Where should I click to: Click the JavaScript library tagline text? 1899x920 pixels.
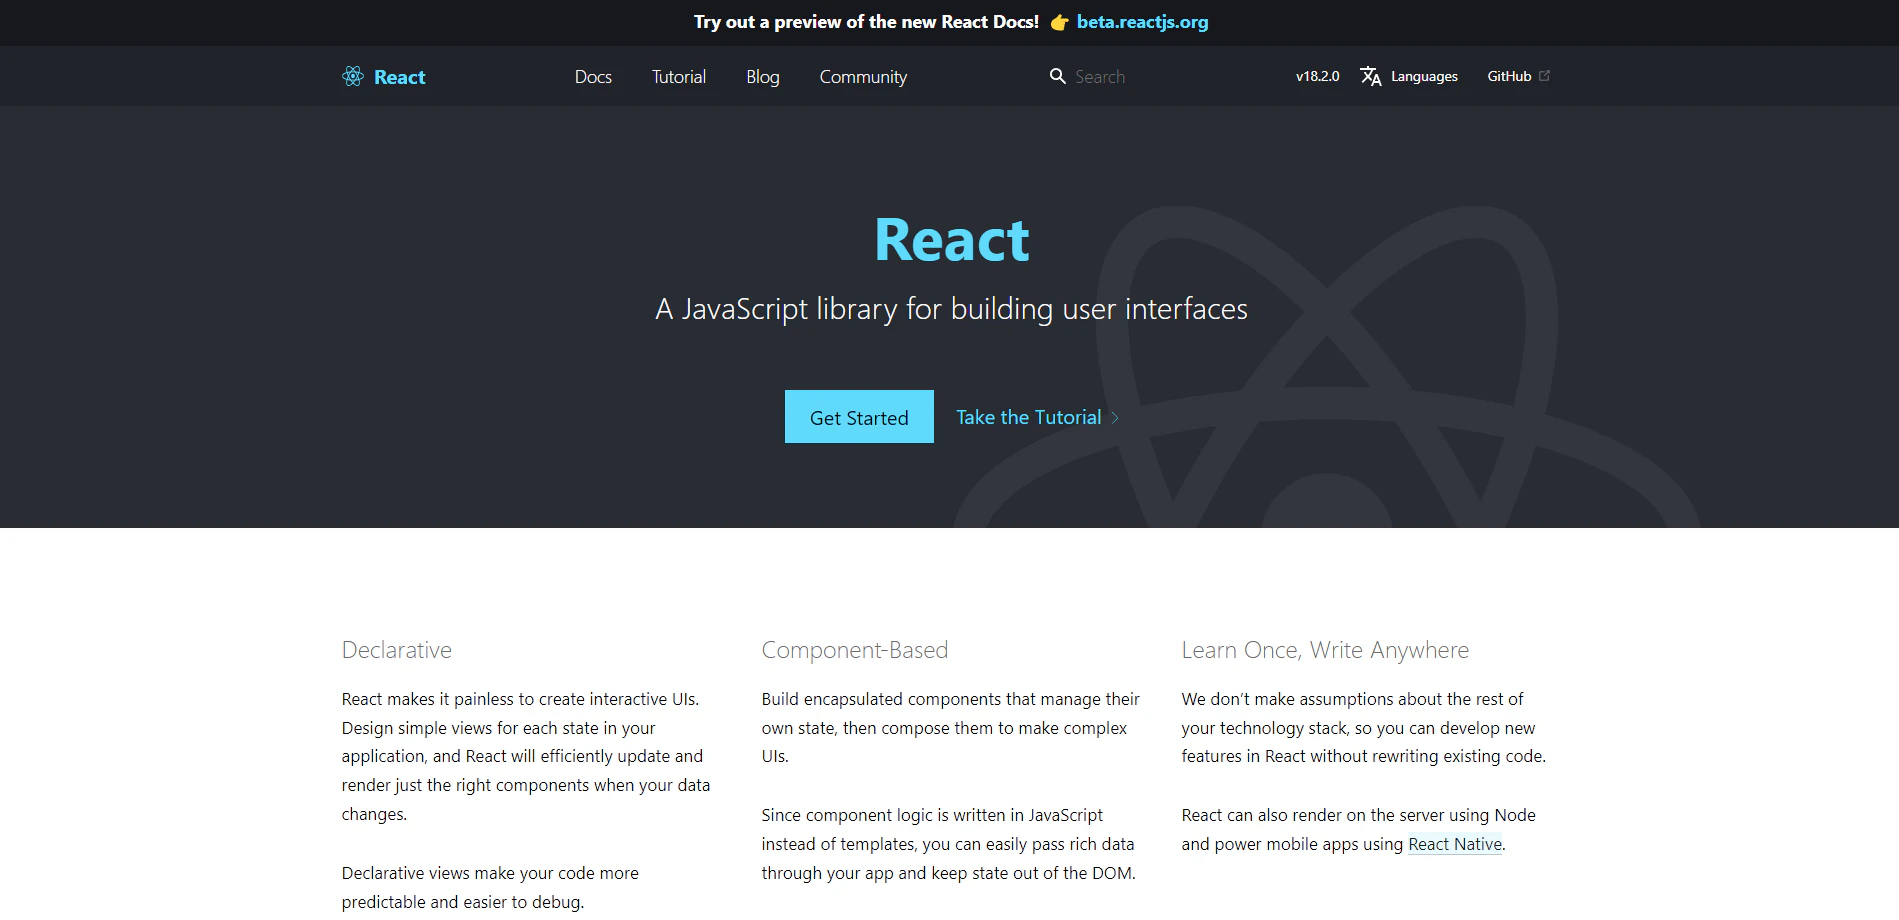pos(951,309)
